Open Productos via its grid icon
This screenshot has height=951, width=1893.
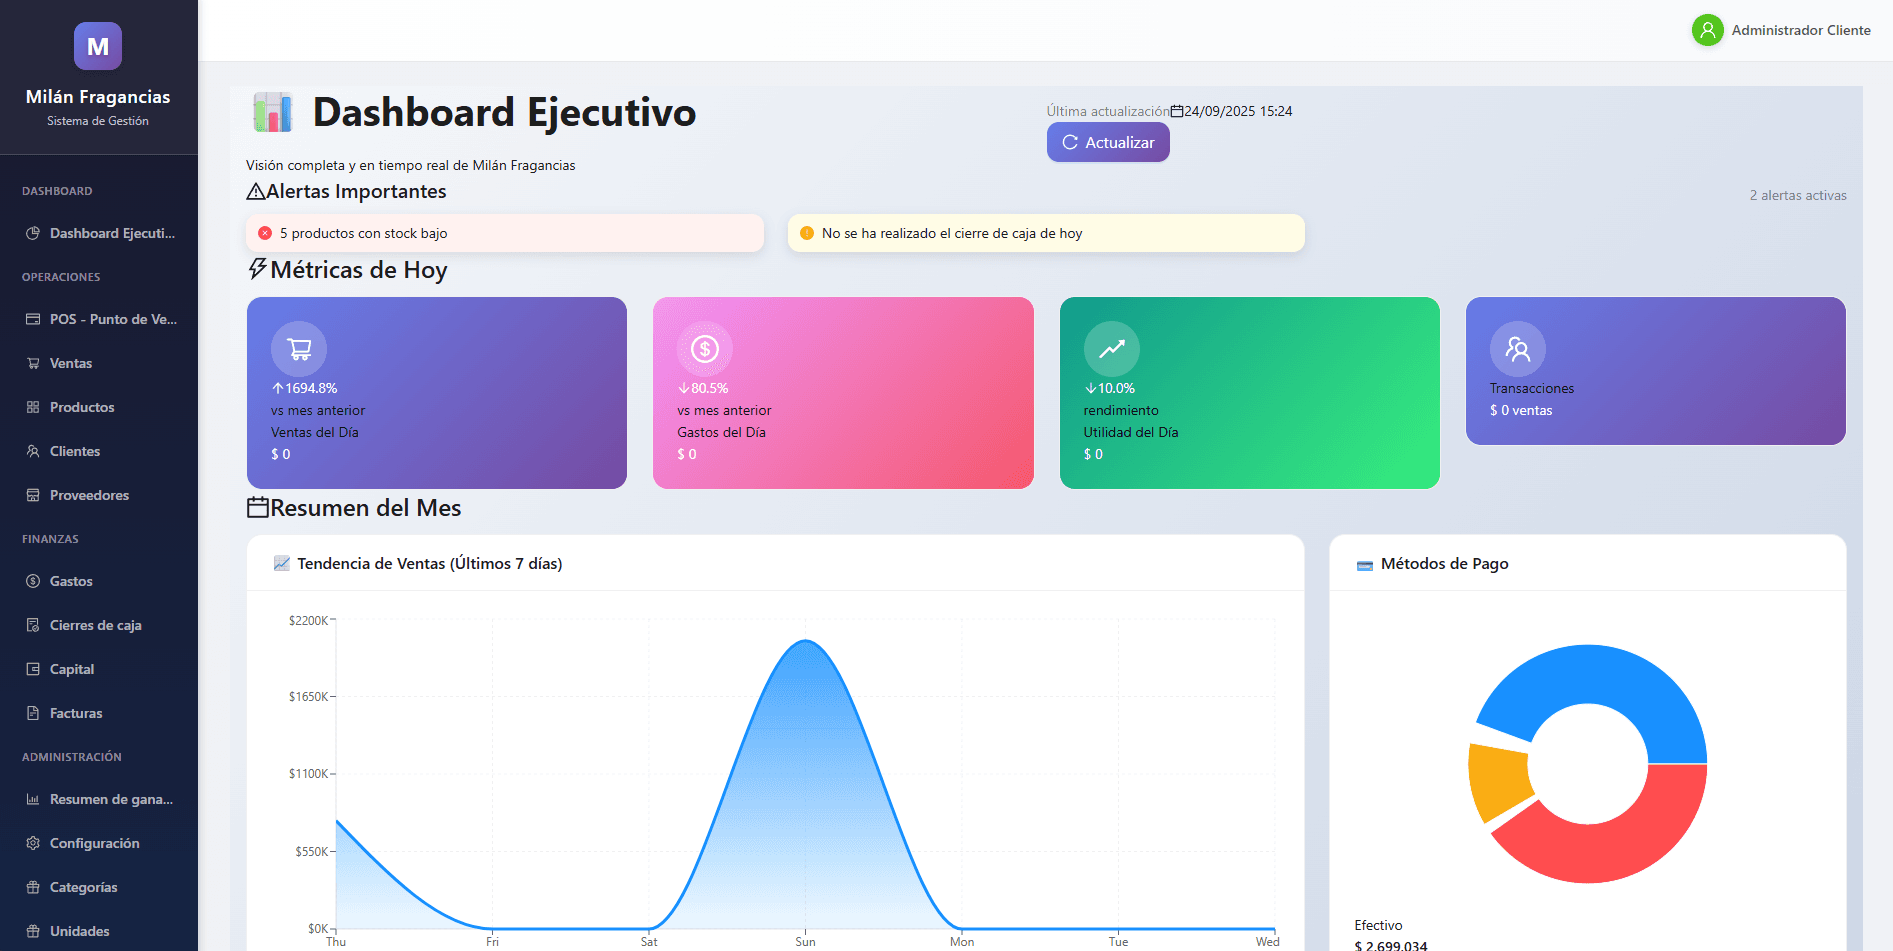point(33,407)
